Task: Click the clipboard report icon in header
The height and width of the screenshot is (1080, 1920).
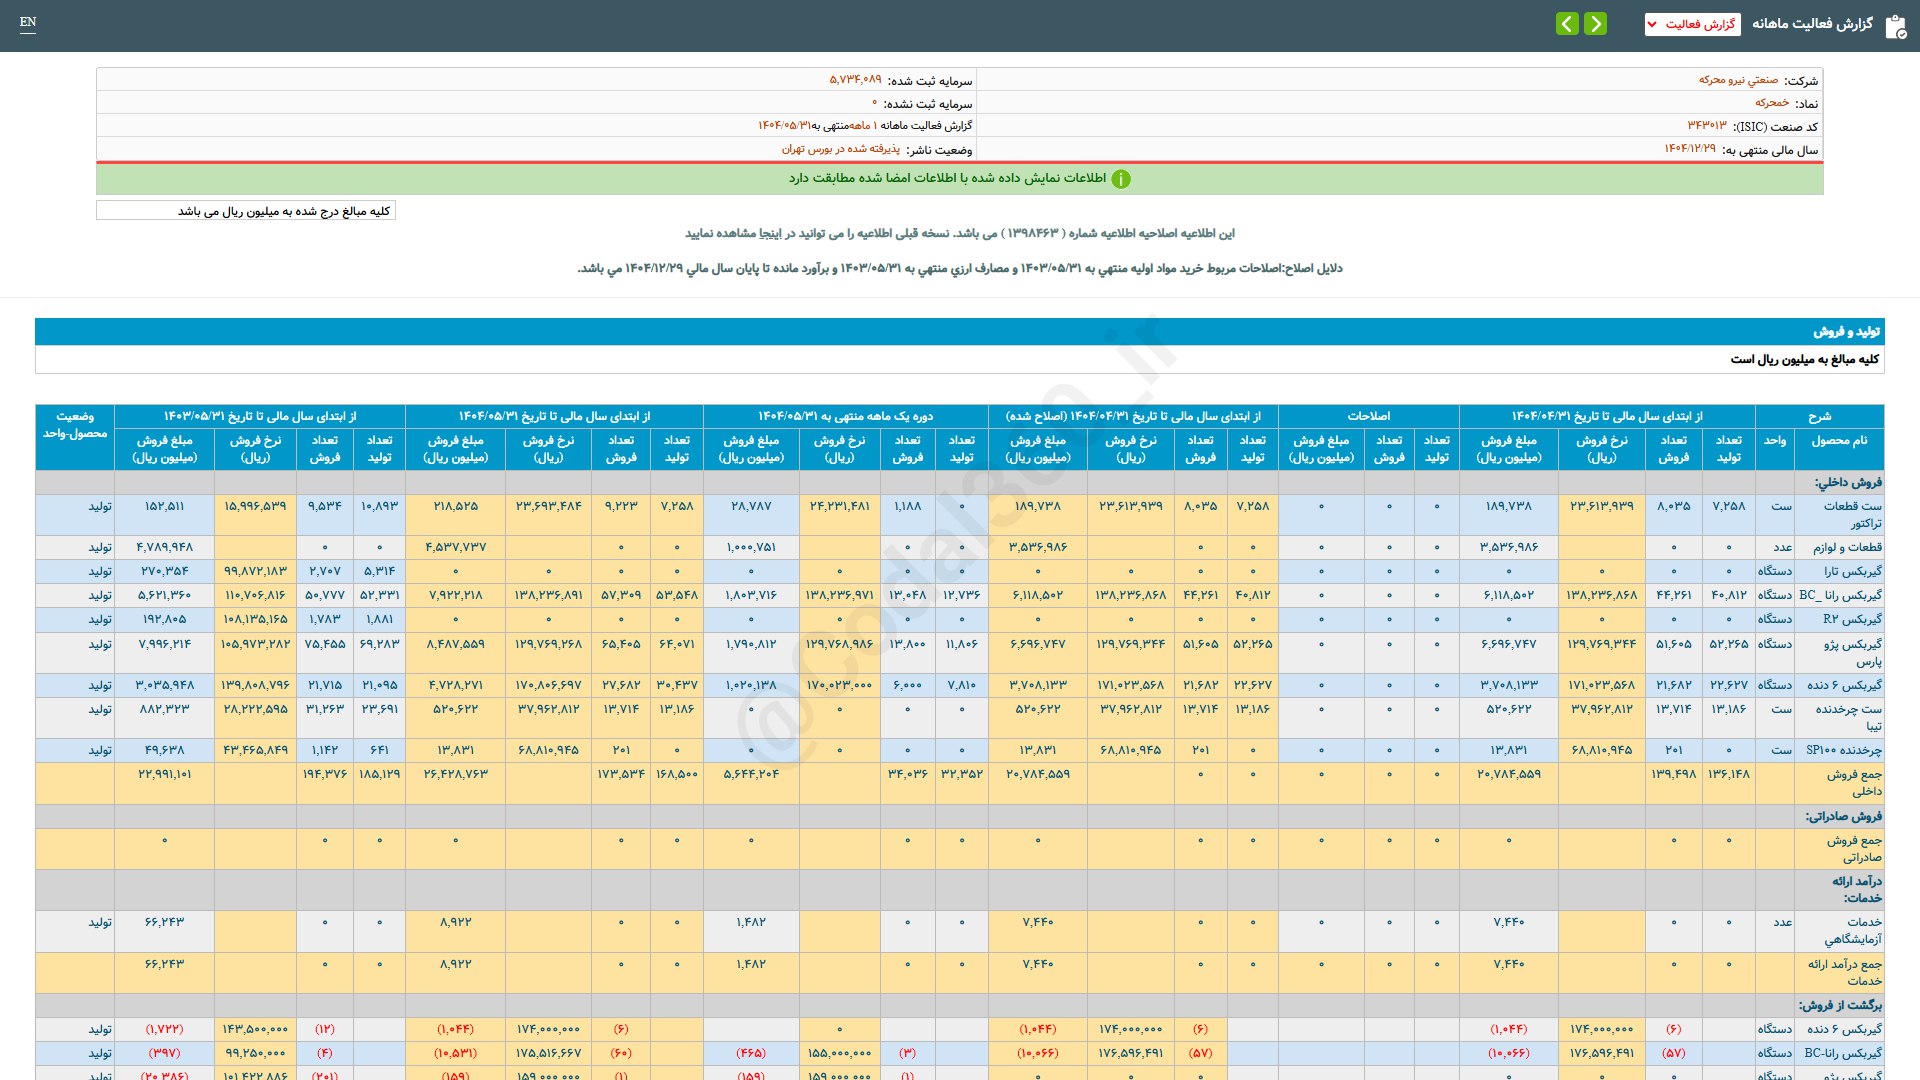Action: click(1895, 26)
